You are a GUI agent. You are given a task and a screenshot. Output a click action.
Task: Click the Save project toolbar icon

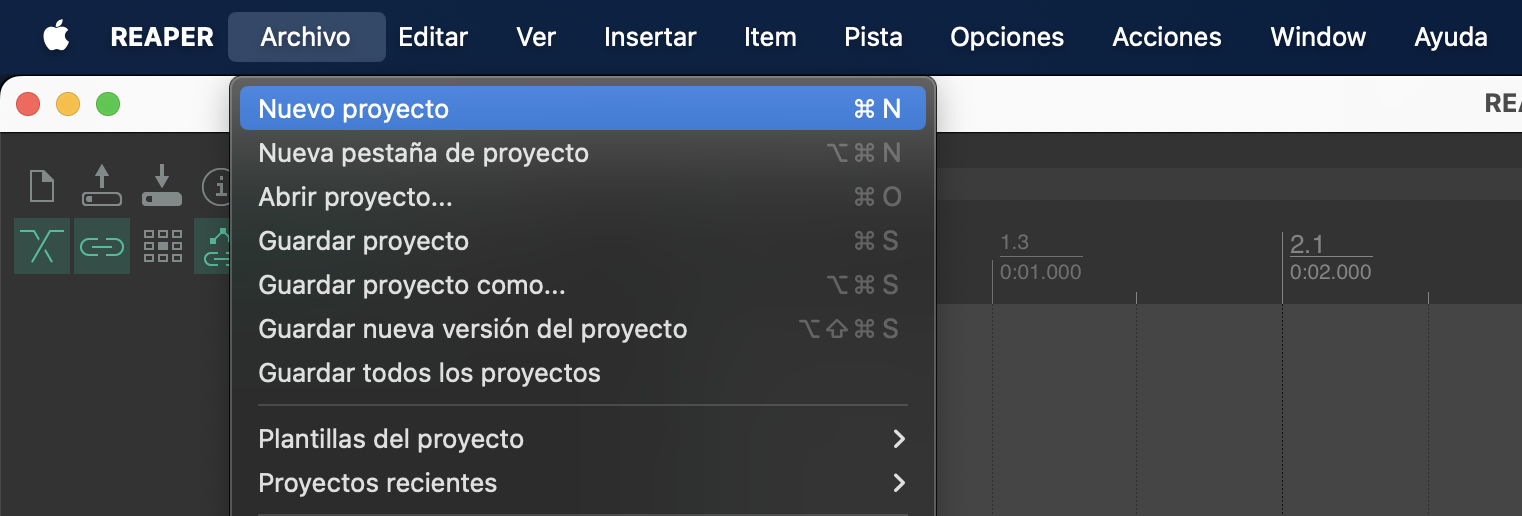[x=161, y=186]
